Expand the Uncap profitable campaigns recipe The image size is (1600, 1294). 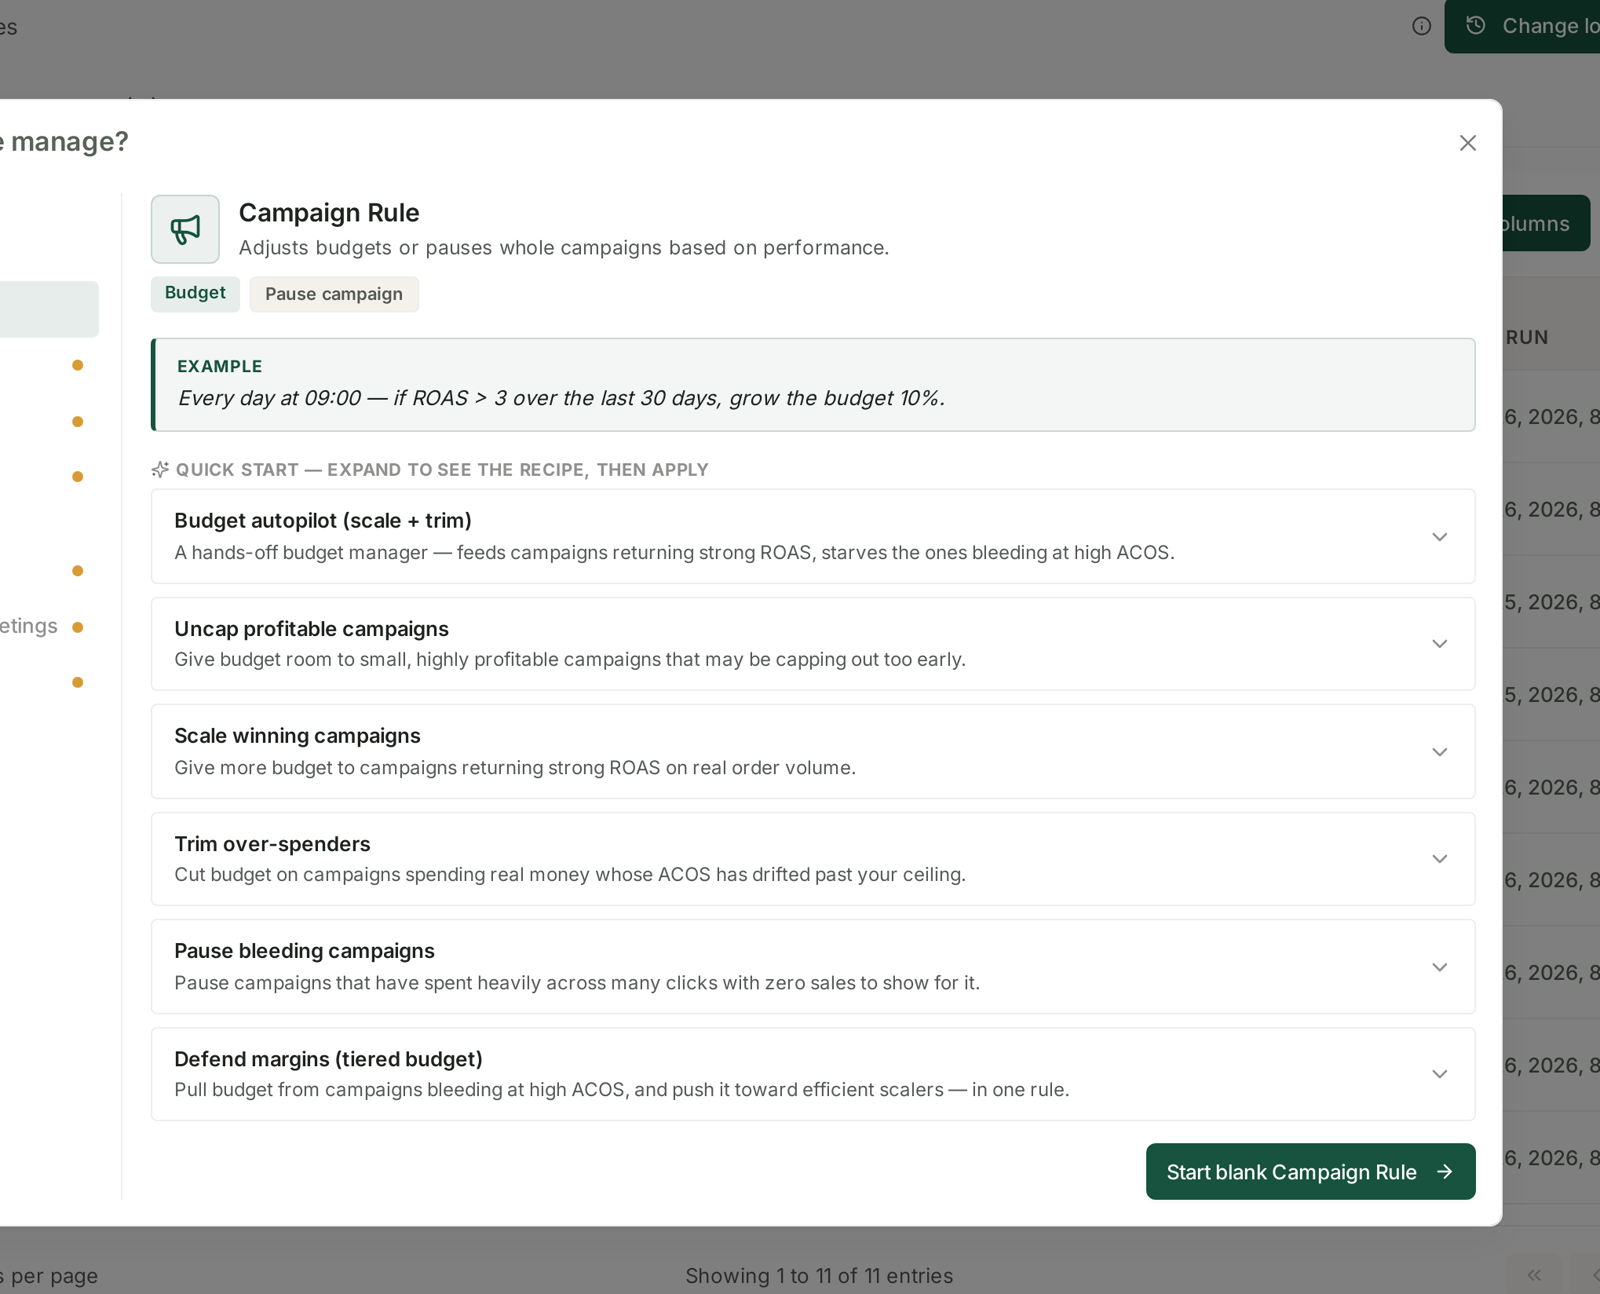coord(813,644)
